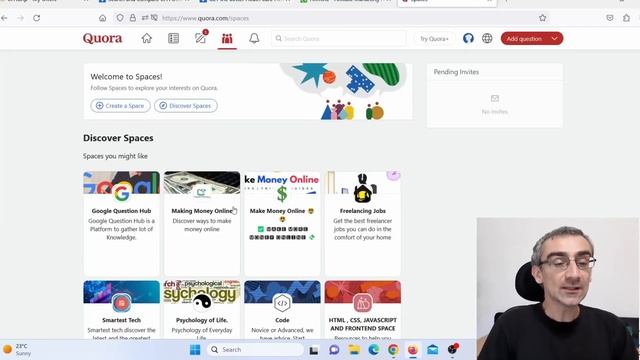Bookmark page with star icon
Viewport: 640px width, 360px height.
pos(542,18)
